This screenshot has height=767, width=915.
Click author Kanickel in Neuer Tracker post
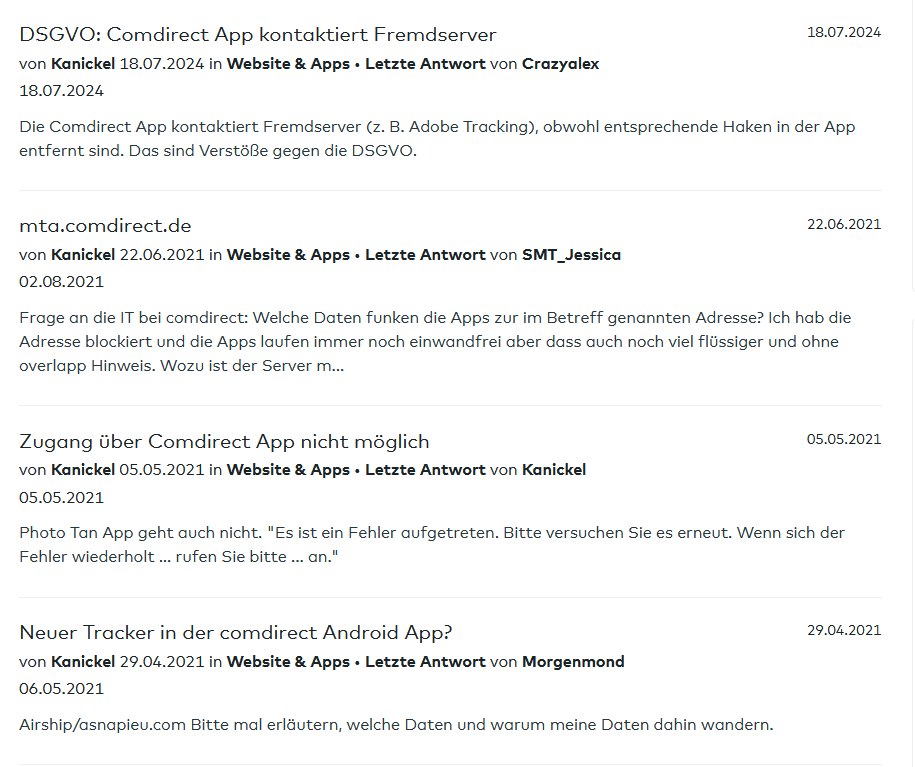coord(83,662)
